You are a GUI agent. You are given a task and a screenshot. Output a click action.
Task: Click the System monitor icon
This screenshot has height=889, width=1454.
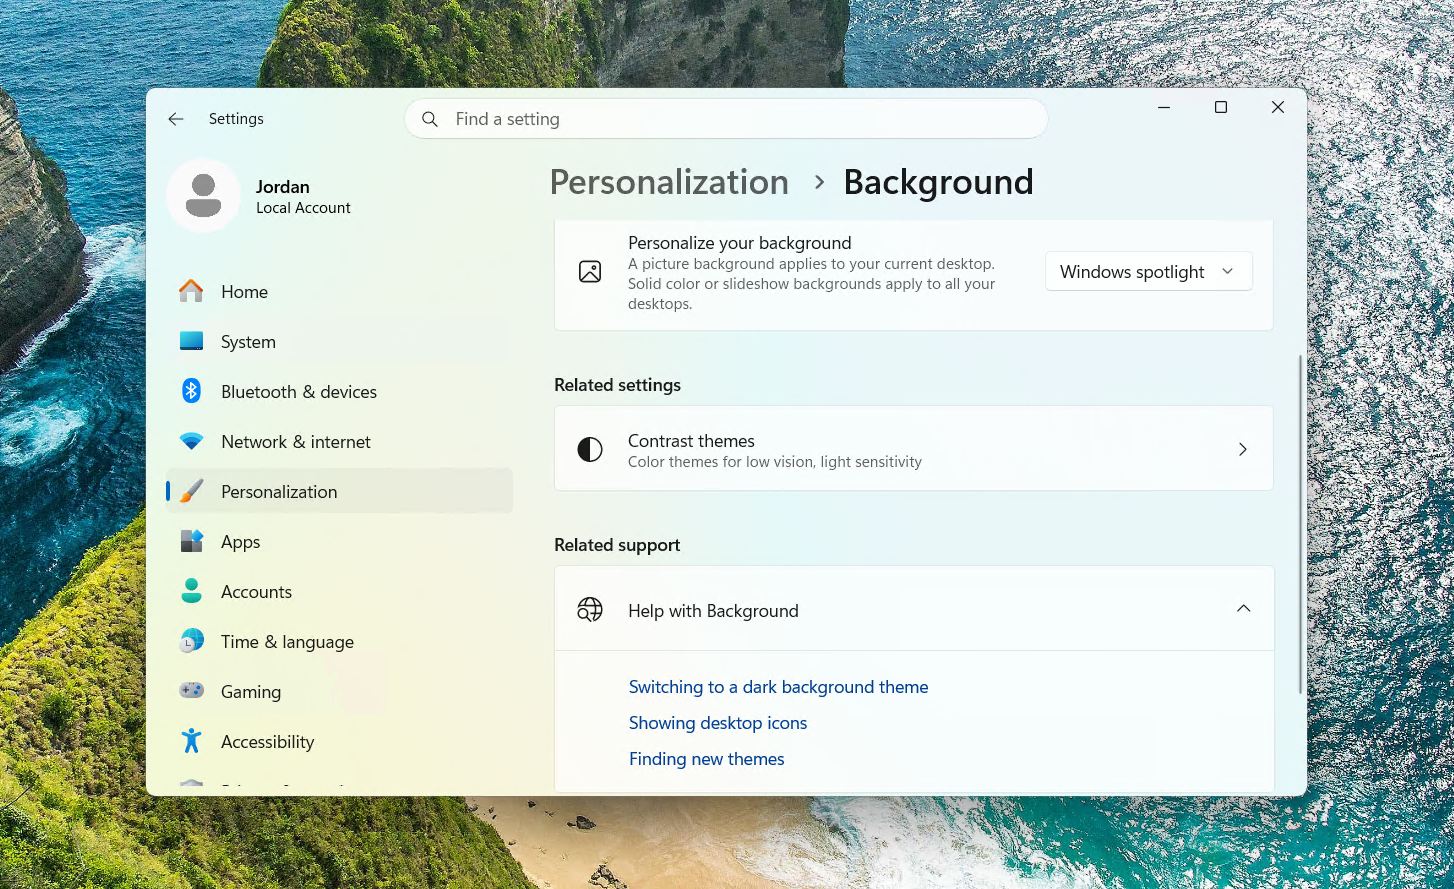click(x=191, y=341)
